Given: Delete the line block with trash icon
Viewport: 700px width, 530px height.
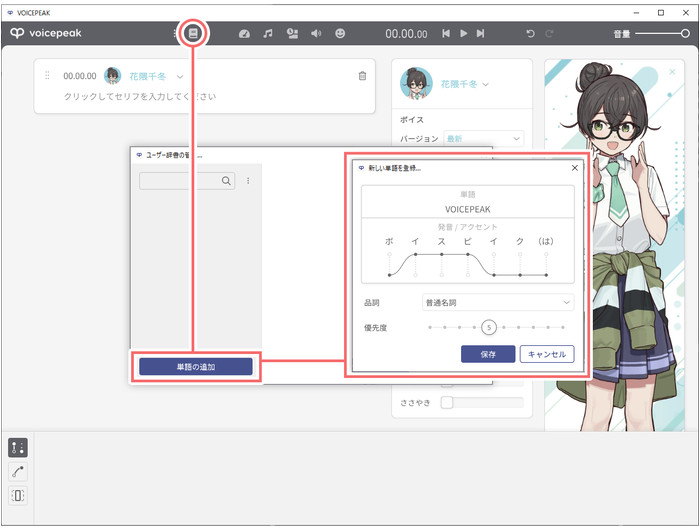Looking at the screenshot, I should pos(362,76).
